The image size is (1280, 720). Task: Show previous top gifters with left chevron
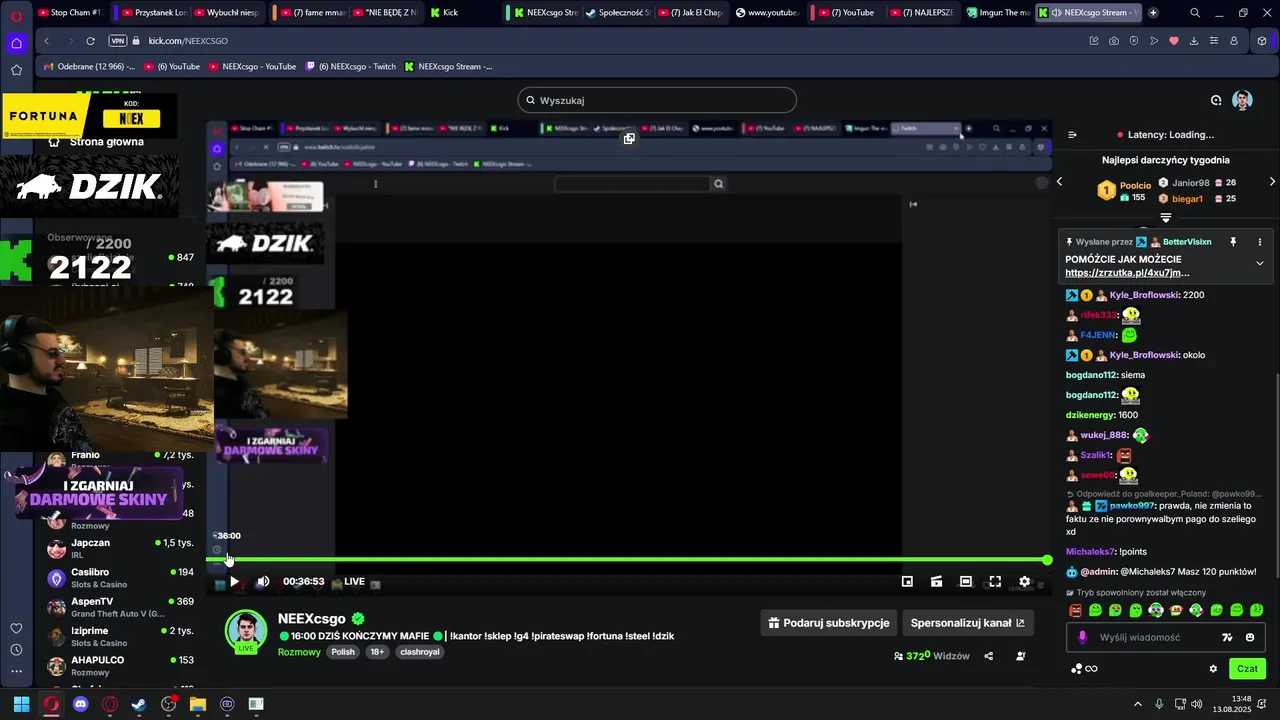point(1060,182)
